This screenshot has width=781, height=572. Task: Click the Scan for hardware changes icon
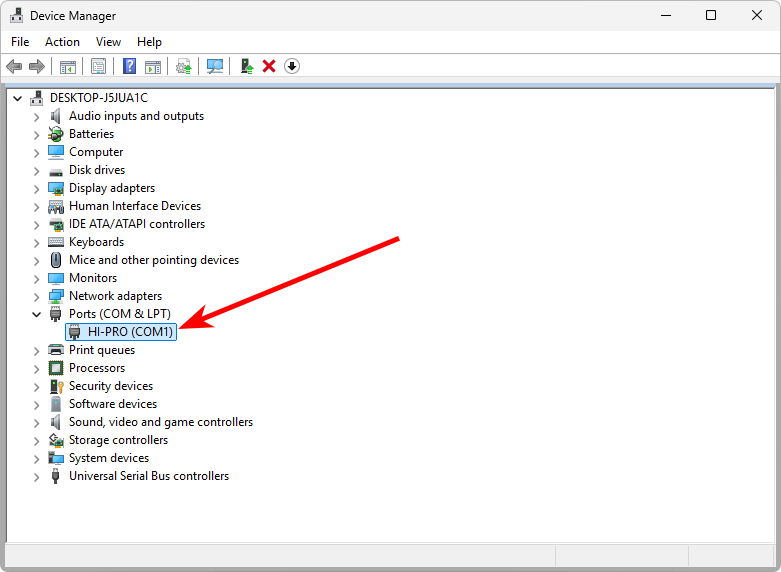click(214, 66)
